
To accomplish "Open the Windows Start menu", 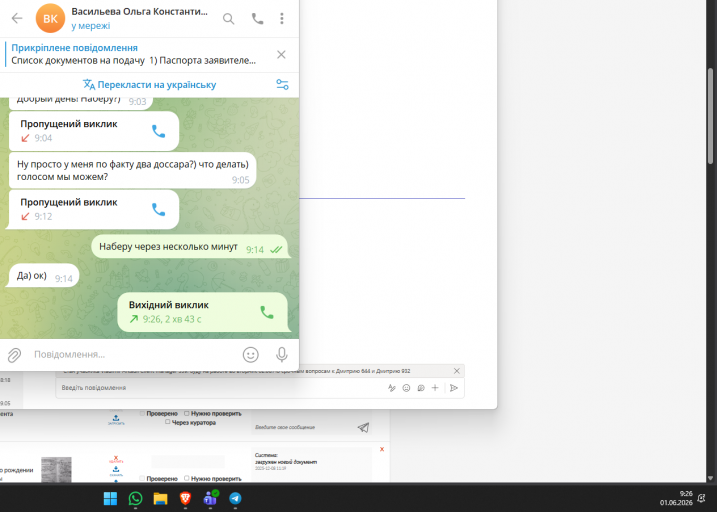I will (110, 498).
